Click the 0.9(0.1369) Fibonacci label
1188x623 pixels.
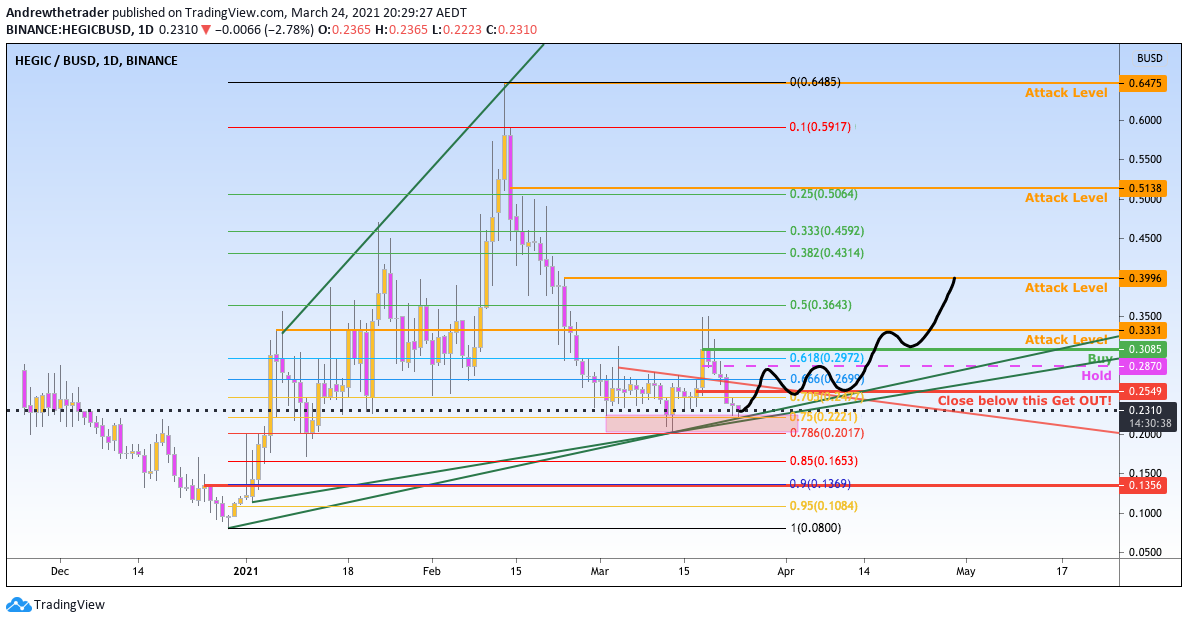821,484
